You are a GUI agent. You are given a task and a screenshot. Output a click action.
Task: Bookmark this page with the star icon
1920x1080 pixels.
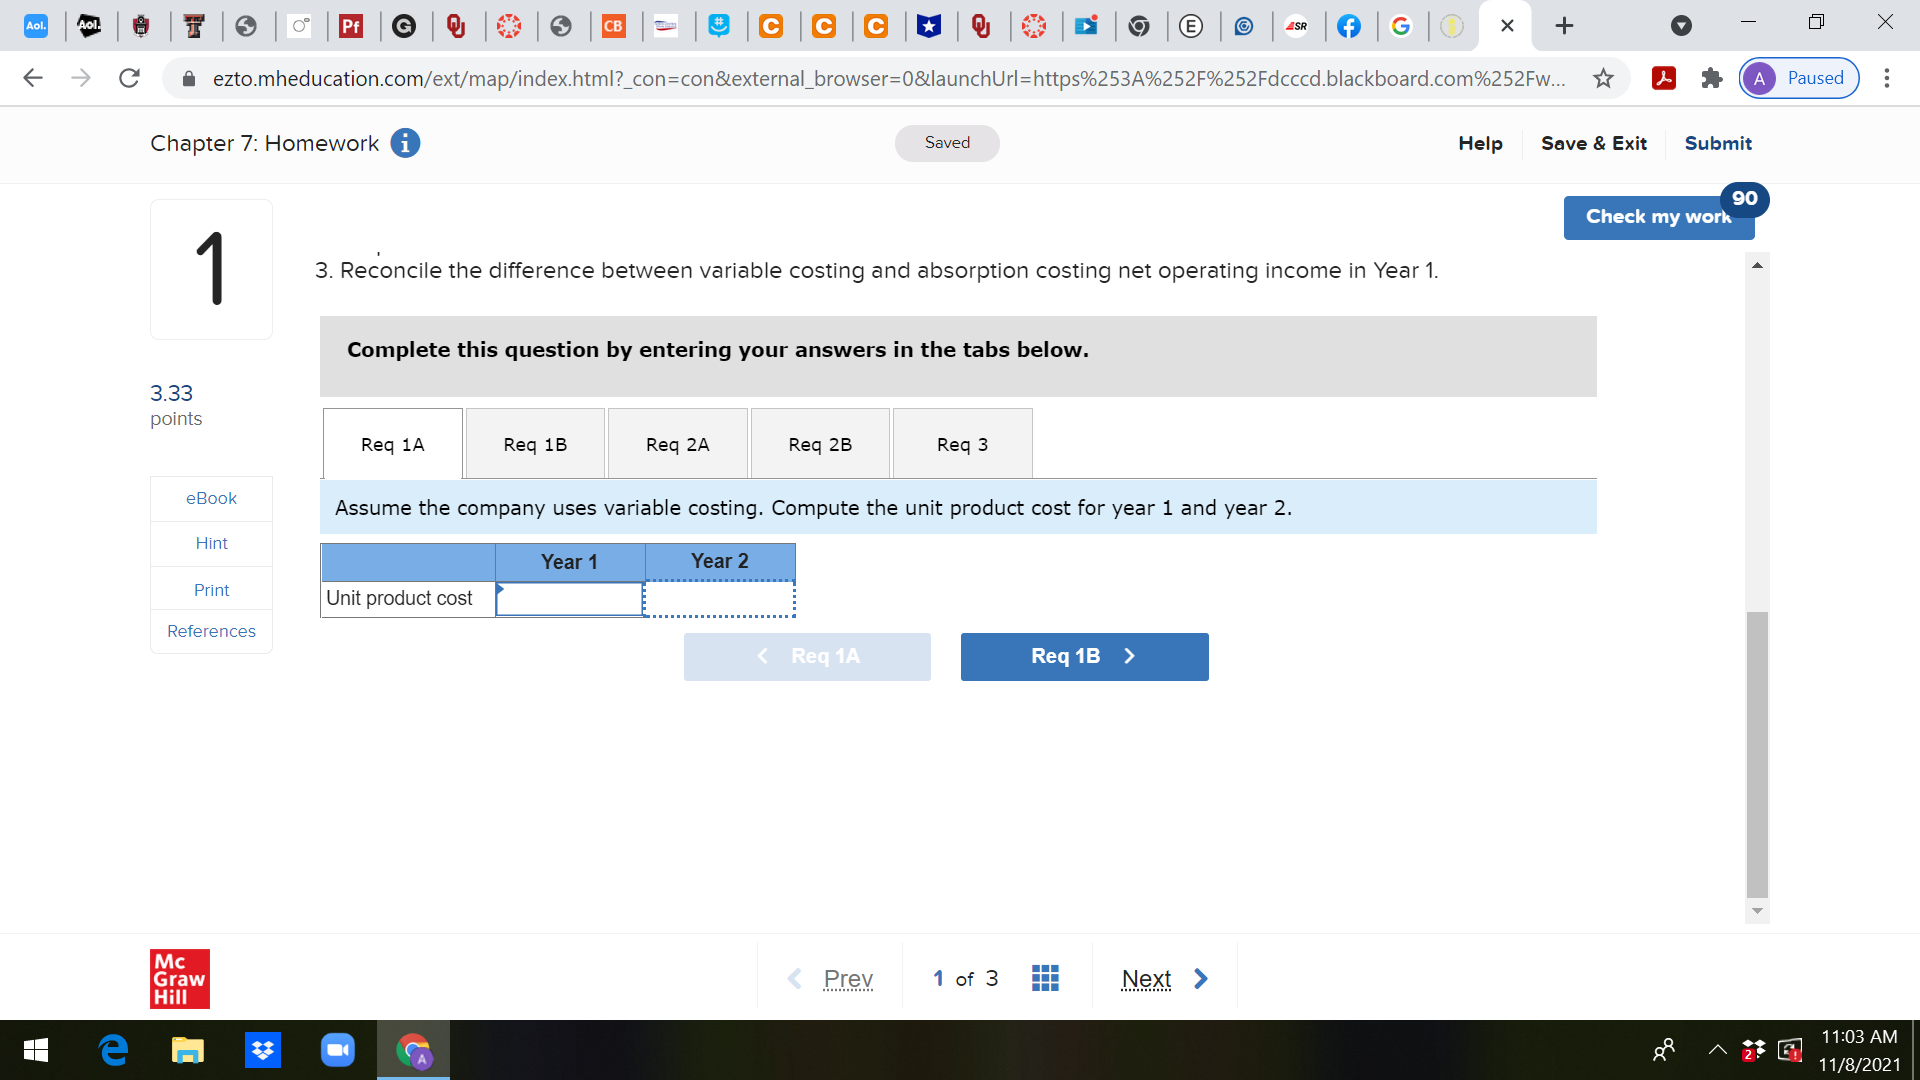pos(1601,78)
